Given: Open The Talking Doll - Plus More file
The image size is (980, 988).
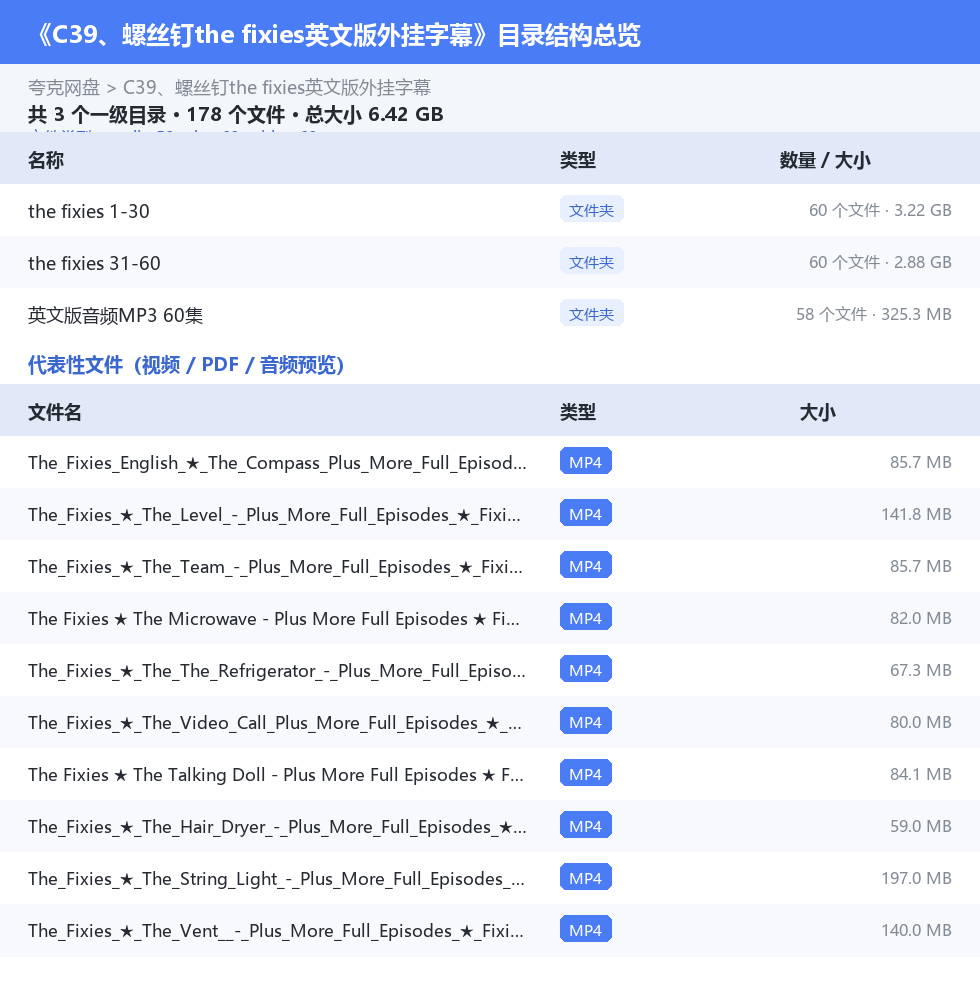Looking at the screenshot, I should point(275,775).
